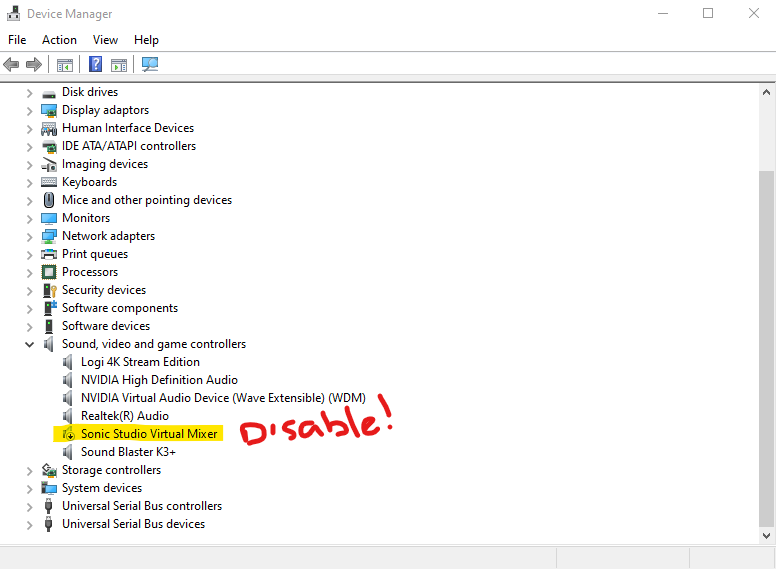Click the Disk drives category icon
The width and height of the screenshot is (776, 569).
[x=49, y=94]
